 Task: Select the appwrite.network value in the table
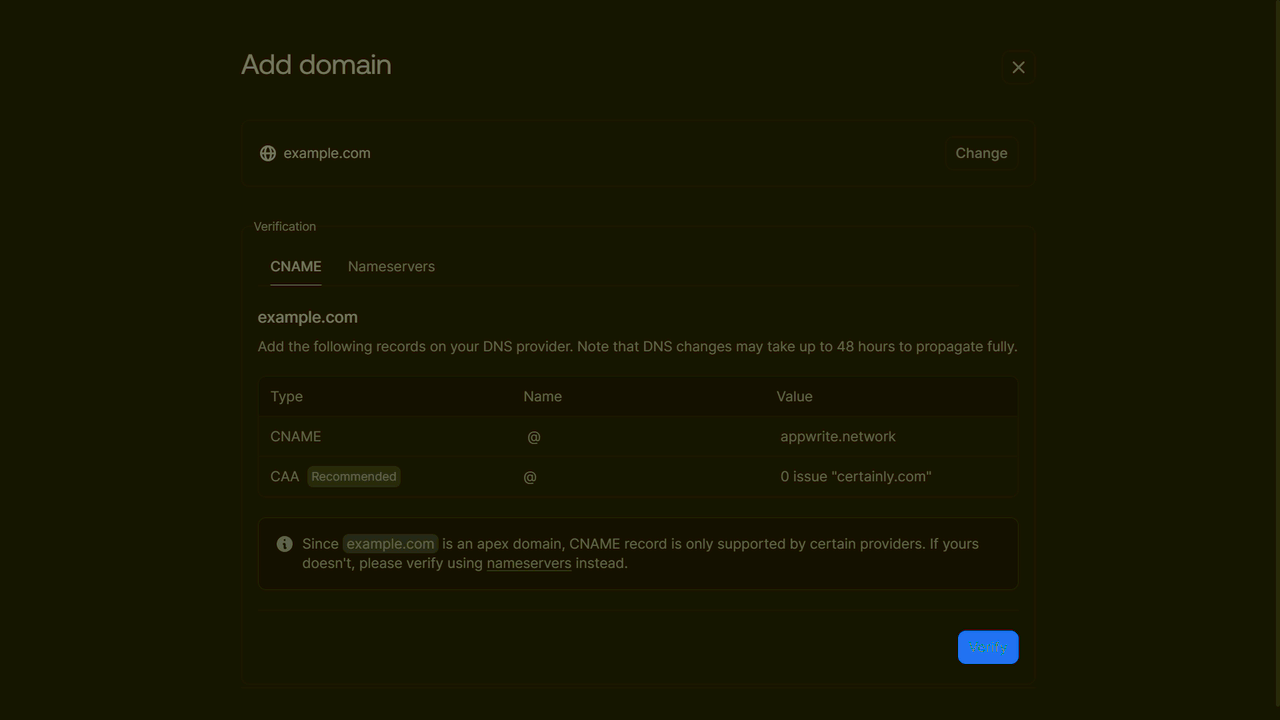coord(838,436)
